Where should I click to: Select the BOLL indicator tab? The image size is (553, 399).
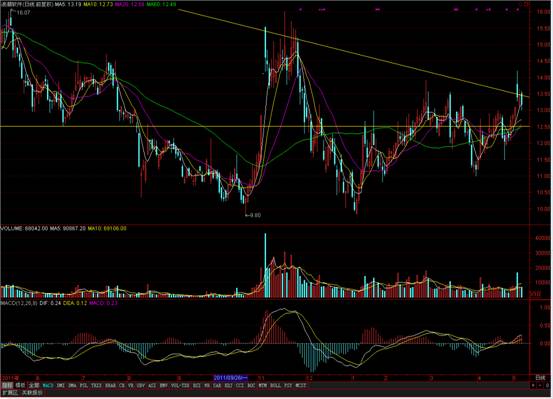[x=275, y=386]
